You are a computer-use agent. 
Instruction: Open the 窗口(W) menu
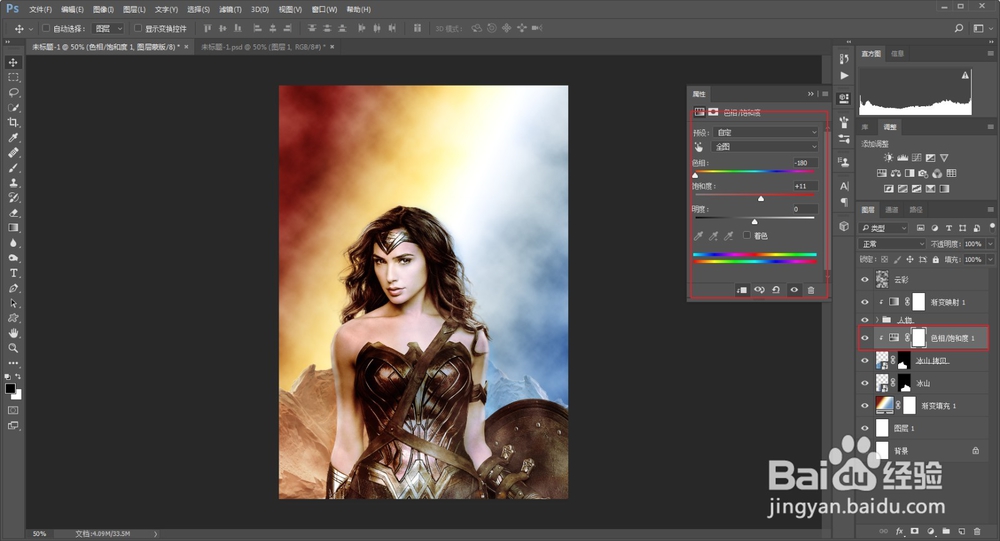[x=324, y=10]
